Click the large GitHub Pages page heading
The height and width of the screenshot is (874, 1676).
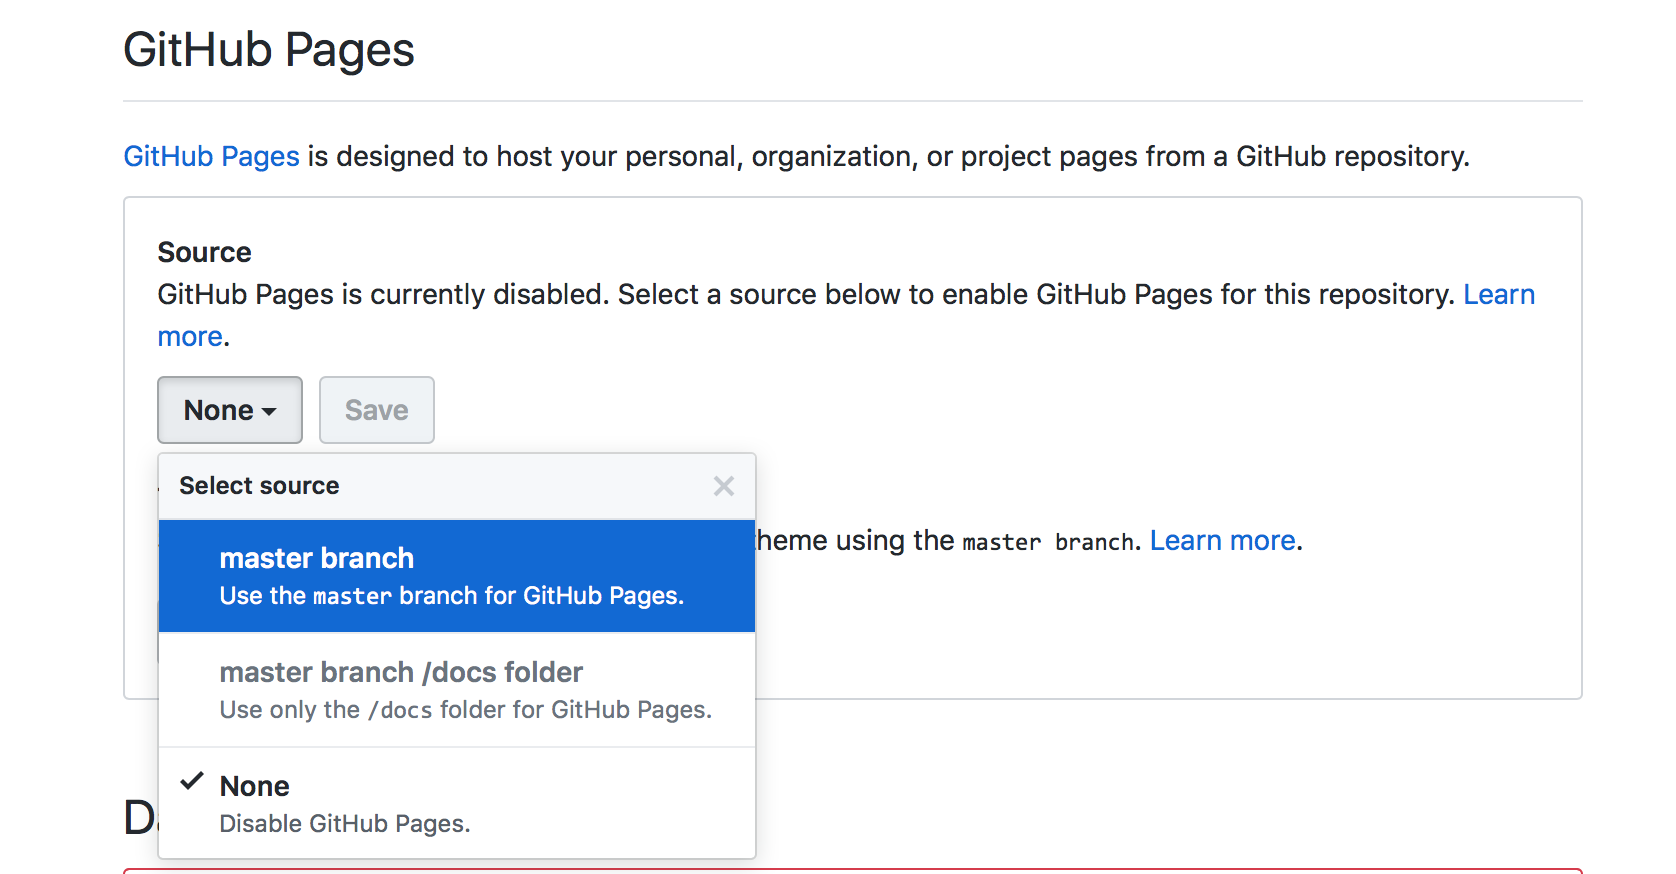coord(268,50)
